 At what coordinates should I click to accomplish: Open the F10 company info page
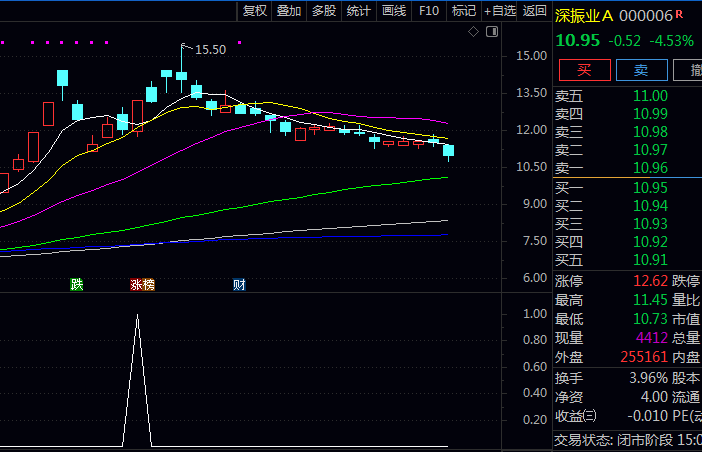429,10
